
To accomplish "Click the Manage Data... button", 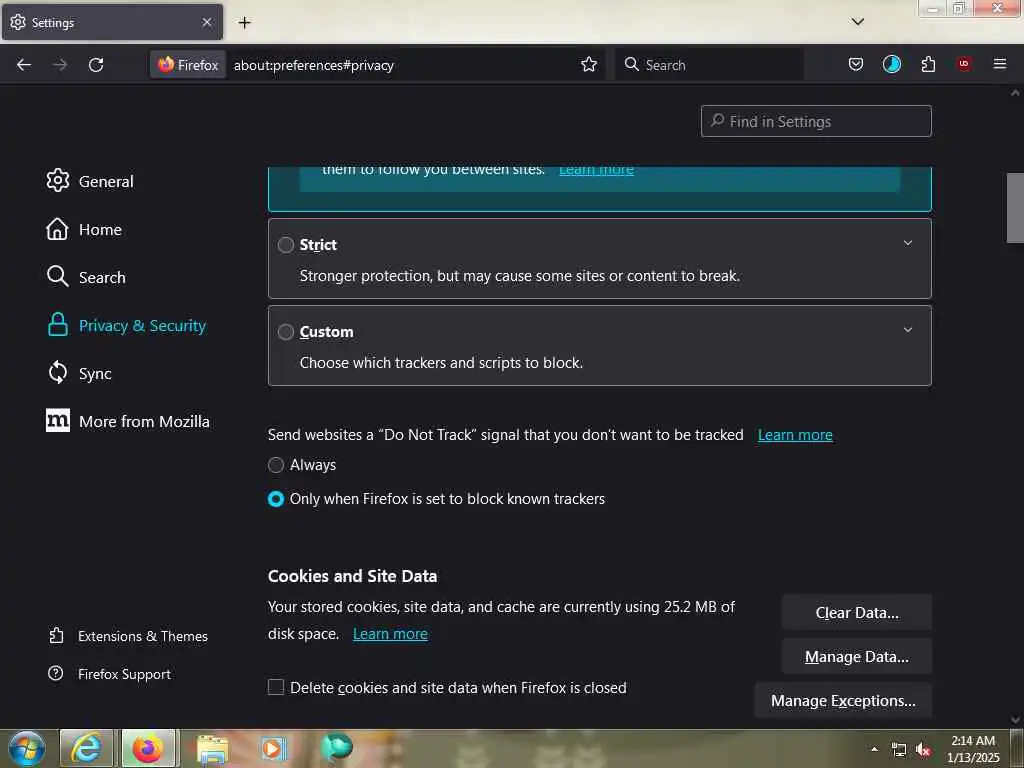I will click(856, 656).
